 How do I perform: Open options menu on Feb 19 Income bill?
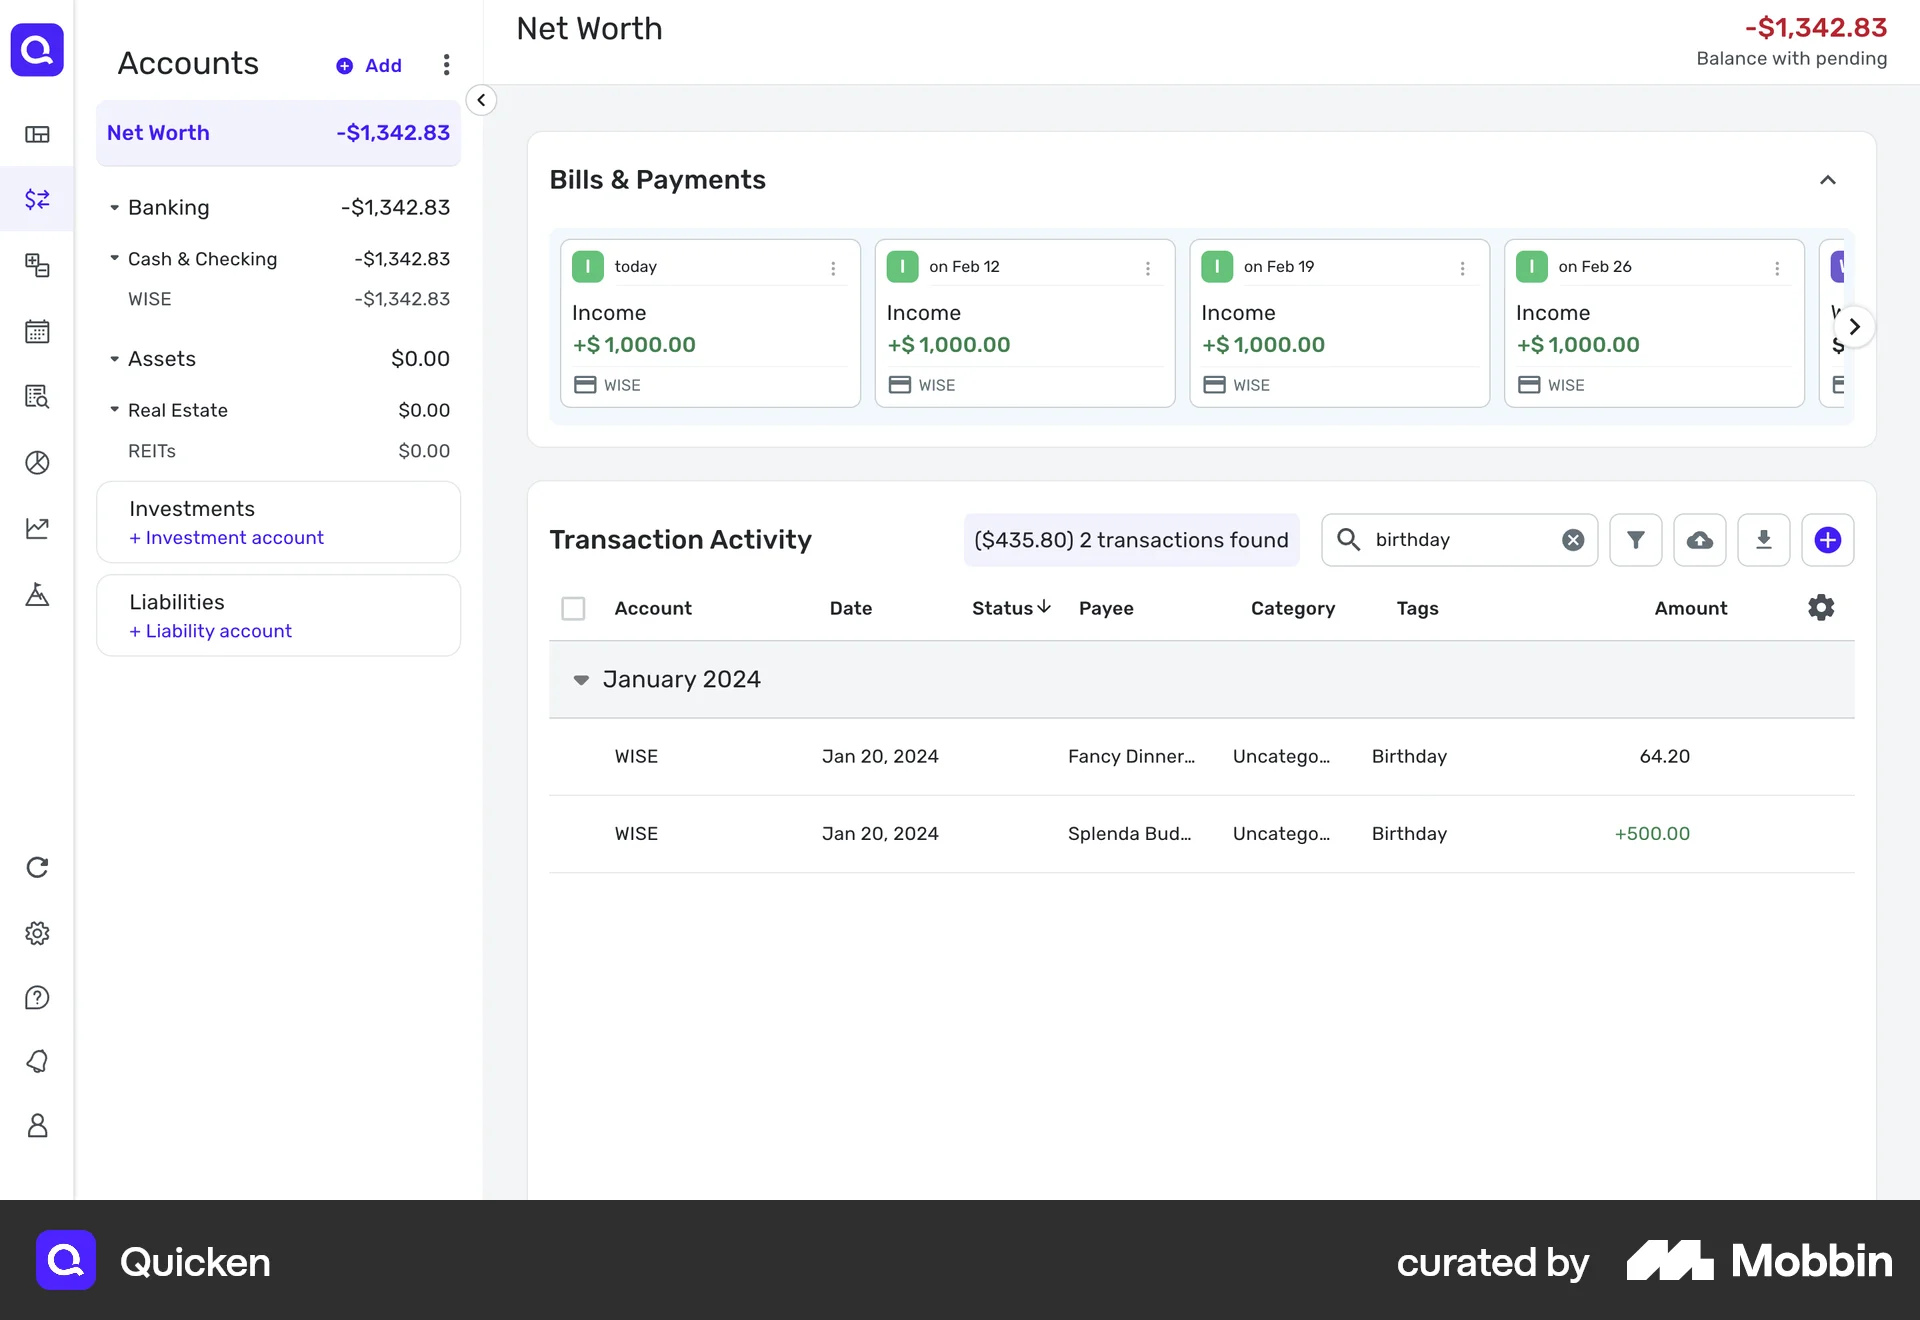[1462, 268]
